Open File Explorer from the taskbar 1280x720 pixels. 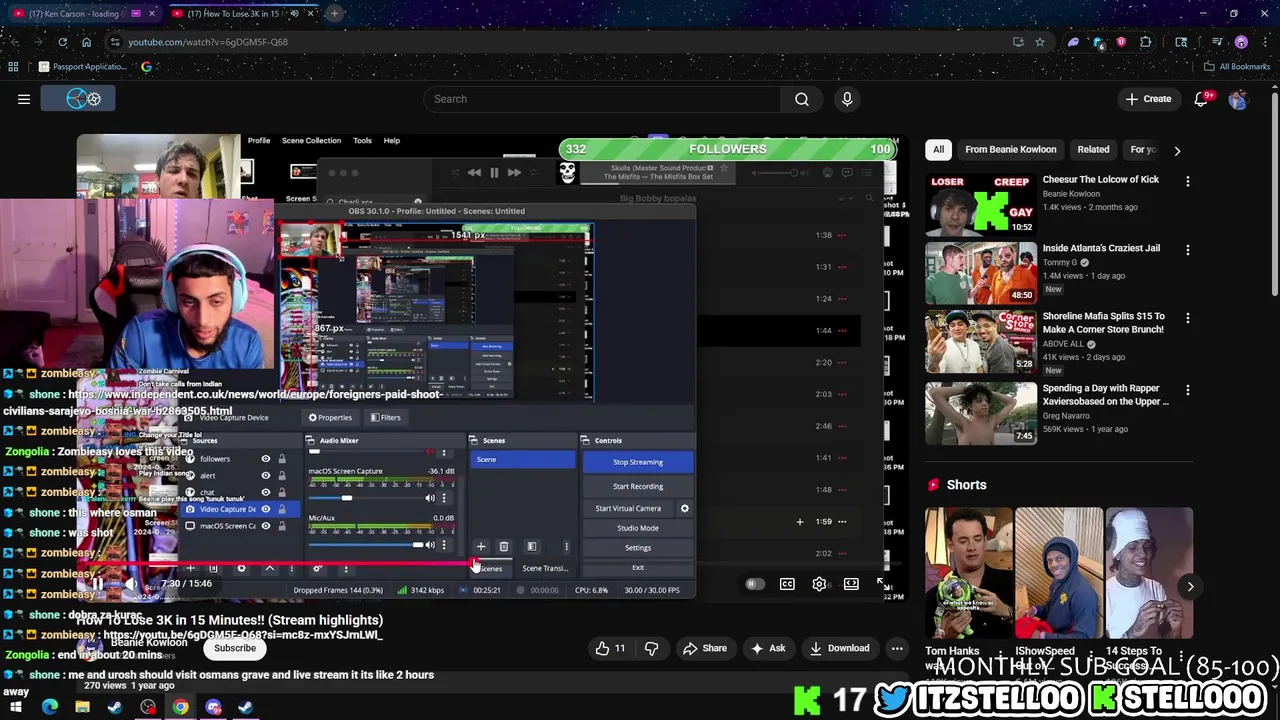82,707
